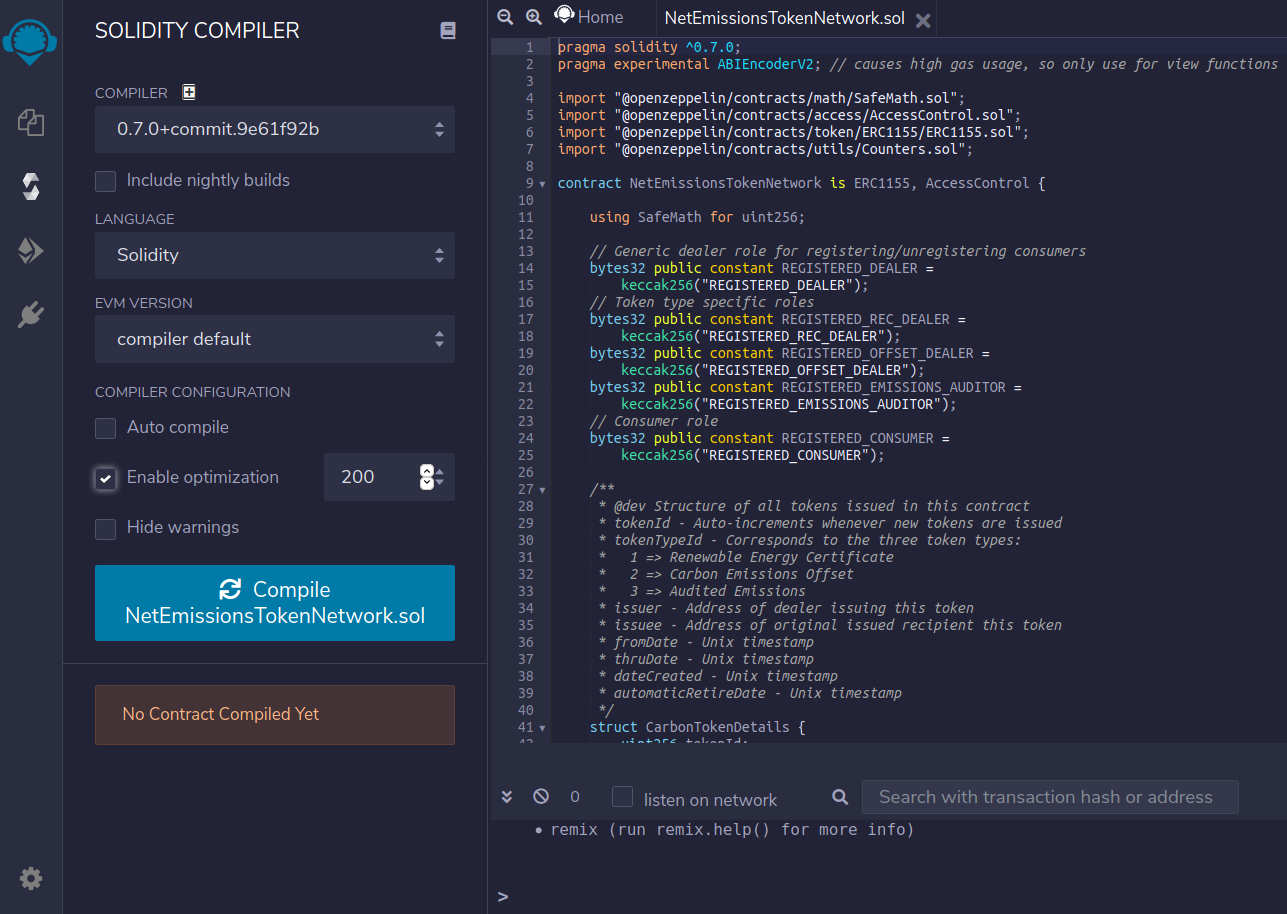
Task: Check the Hide warnings checkbox
Action: 105,528
